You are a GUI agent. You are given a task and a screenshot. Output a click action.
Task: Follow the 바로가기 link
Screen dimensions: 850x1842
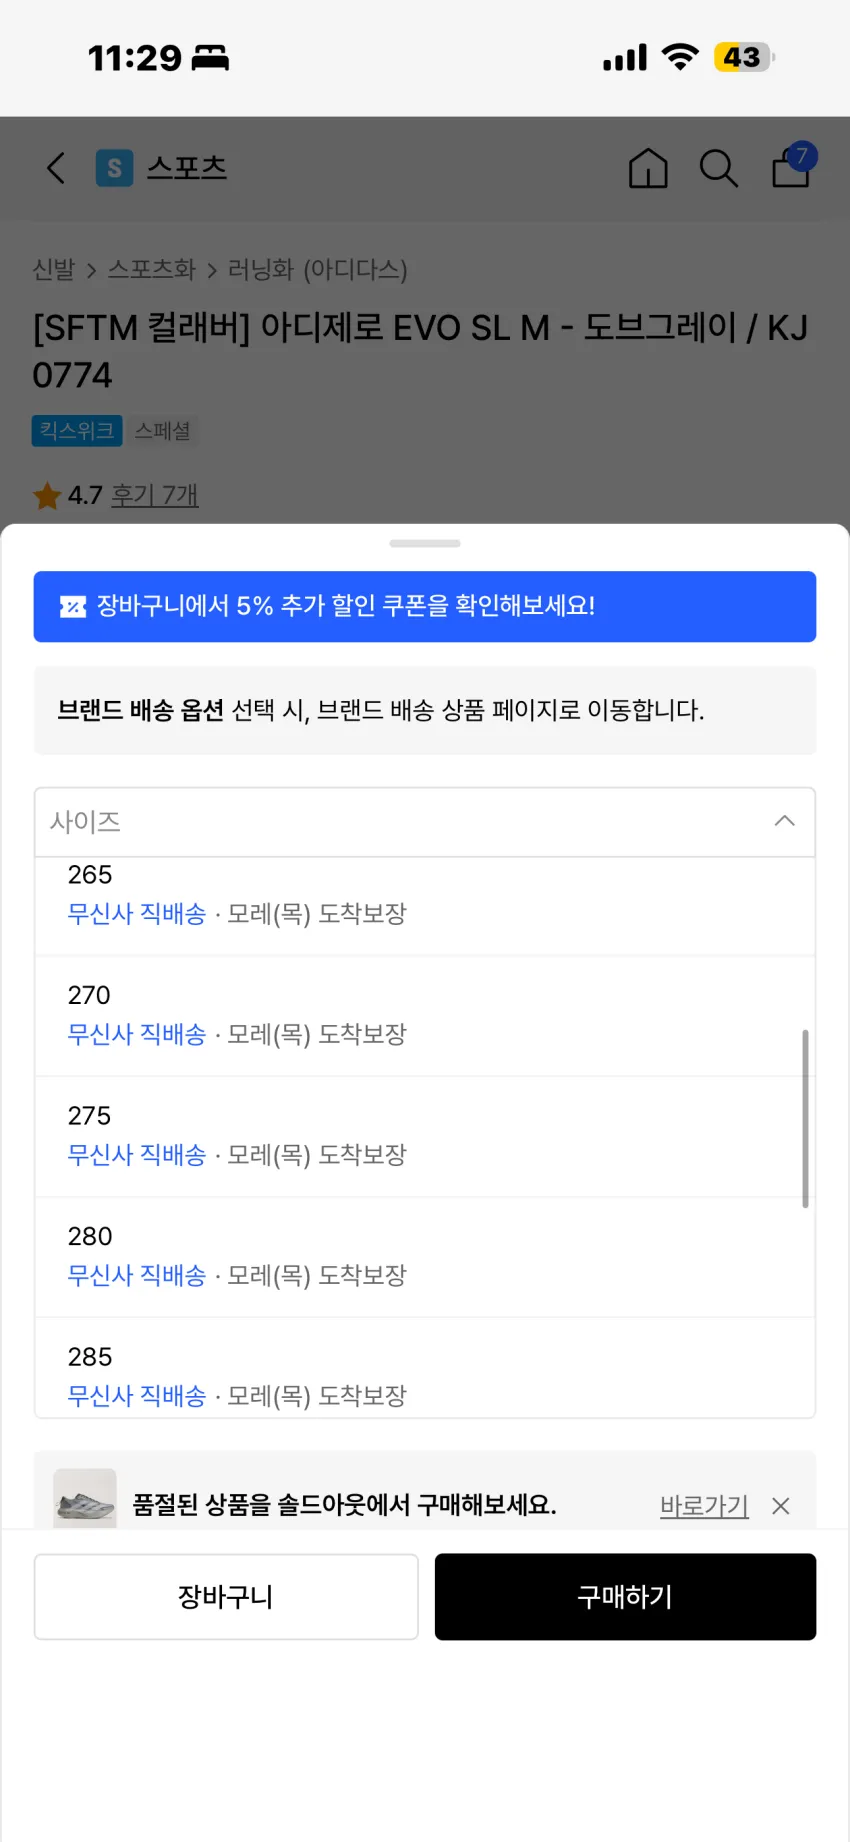(x=704, y=1506)
